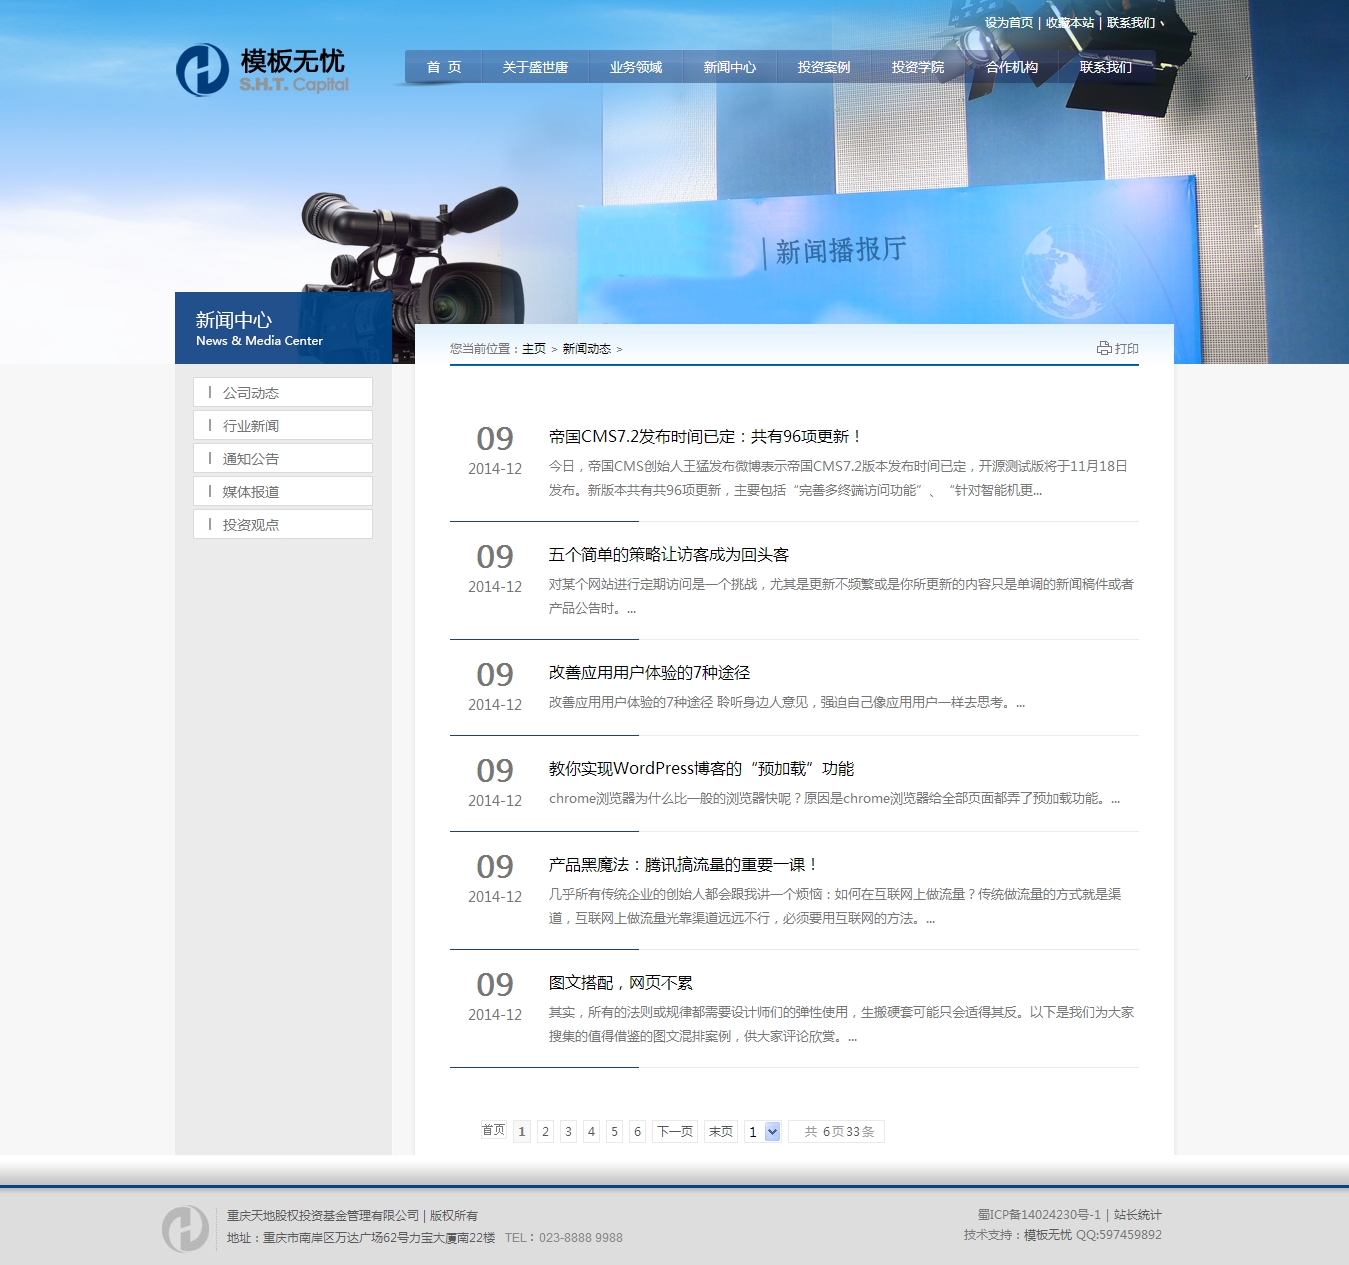Image resolution: width=1349 pixels, height=1265 pixels.
Task: Jump to last page with 末页
Action: tap(720, 1132)
